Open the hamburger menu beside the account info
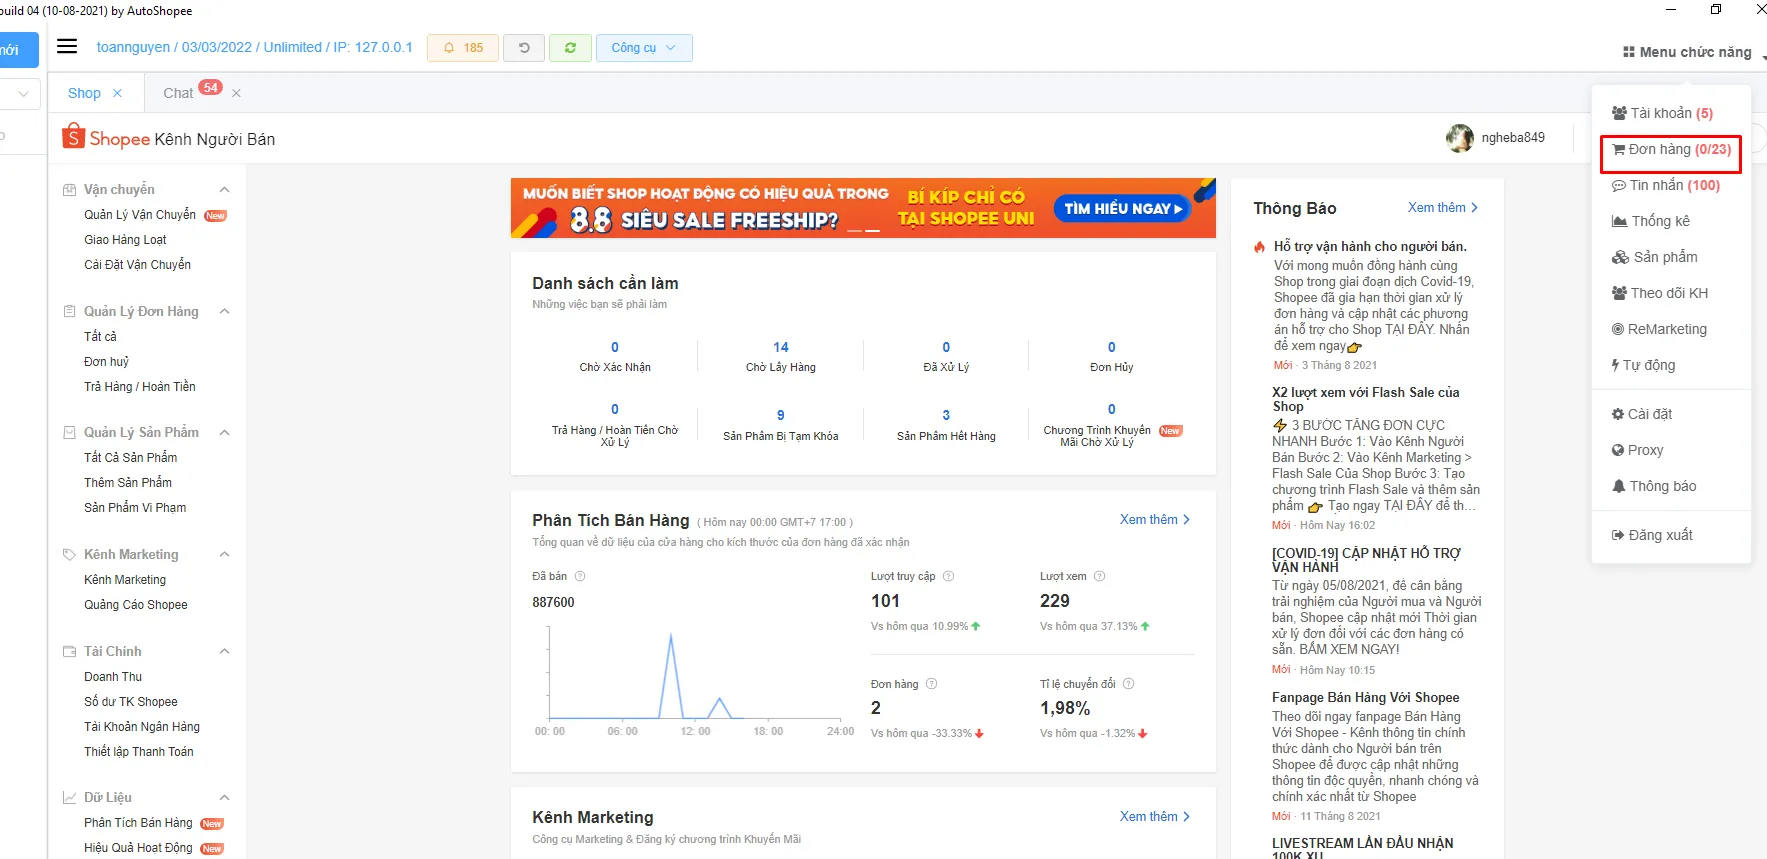The image size is (1767, 859). click(x=67, y=47)
